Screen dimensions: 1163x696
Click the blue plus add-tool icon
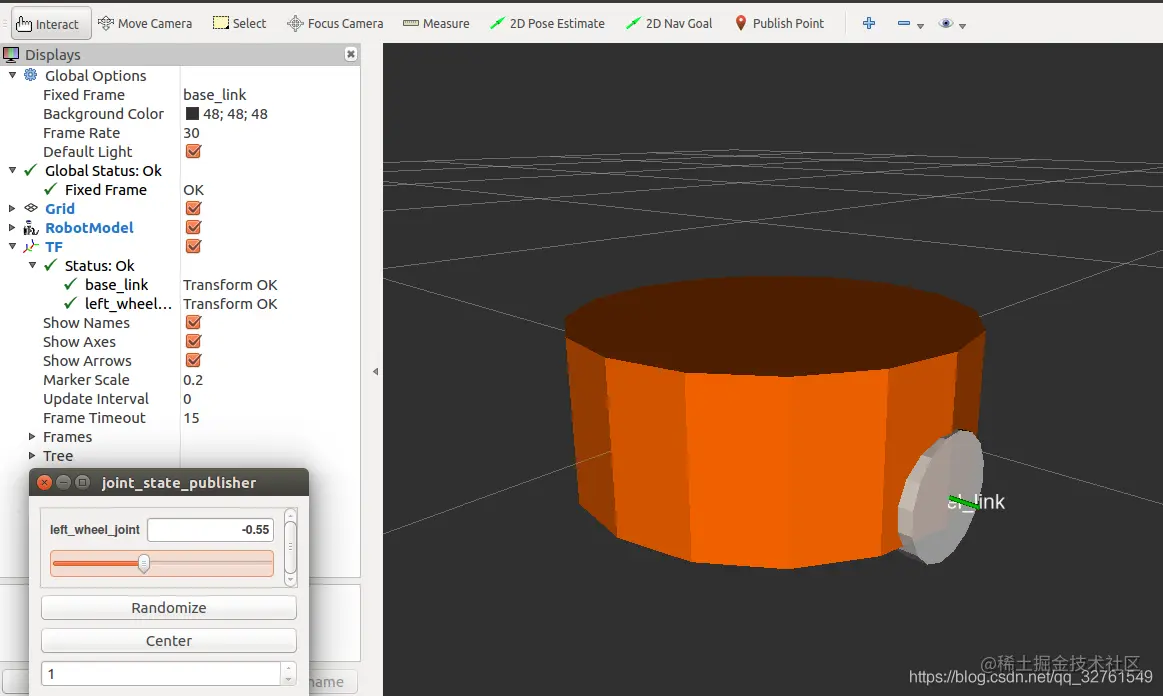click(x=869, y=24)
